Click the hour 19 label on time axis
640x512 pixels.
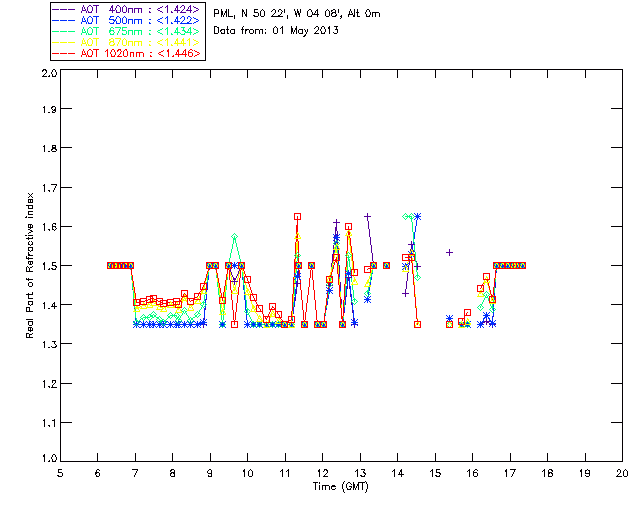585,473
